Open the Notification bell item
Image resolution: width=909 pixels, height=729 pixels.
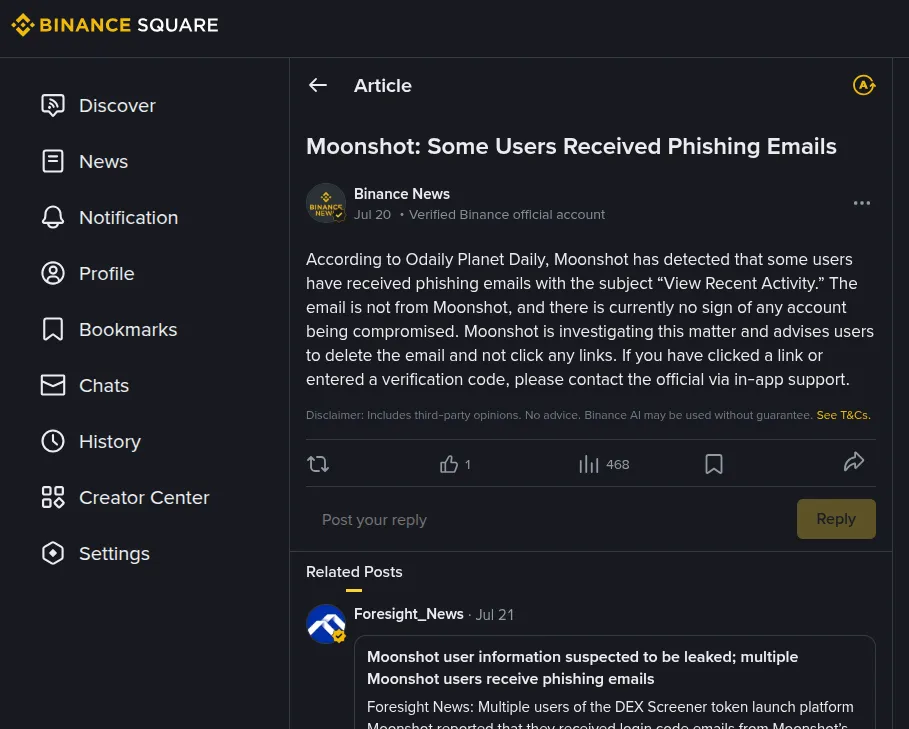pos(110,217)
